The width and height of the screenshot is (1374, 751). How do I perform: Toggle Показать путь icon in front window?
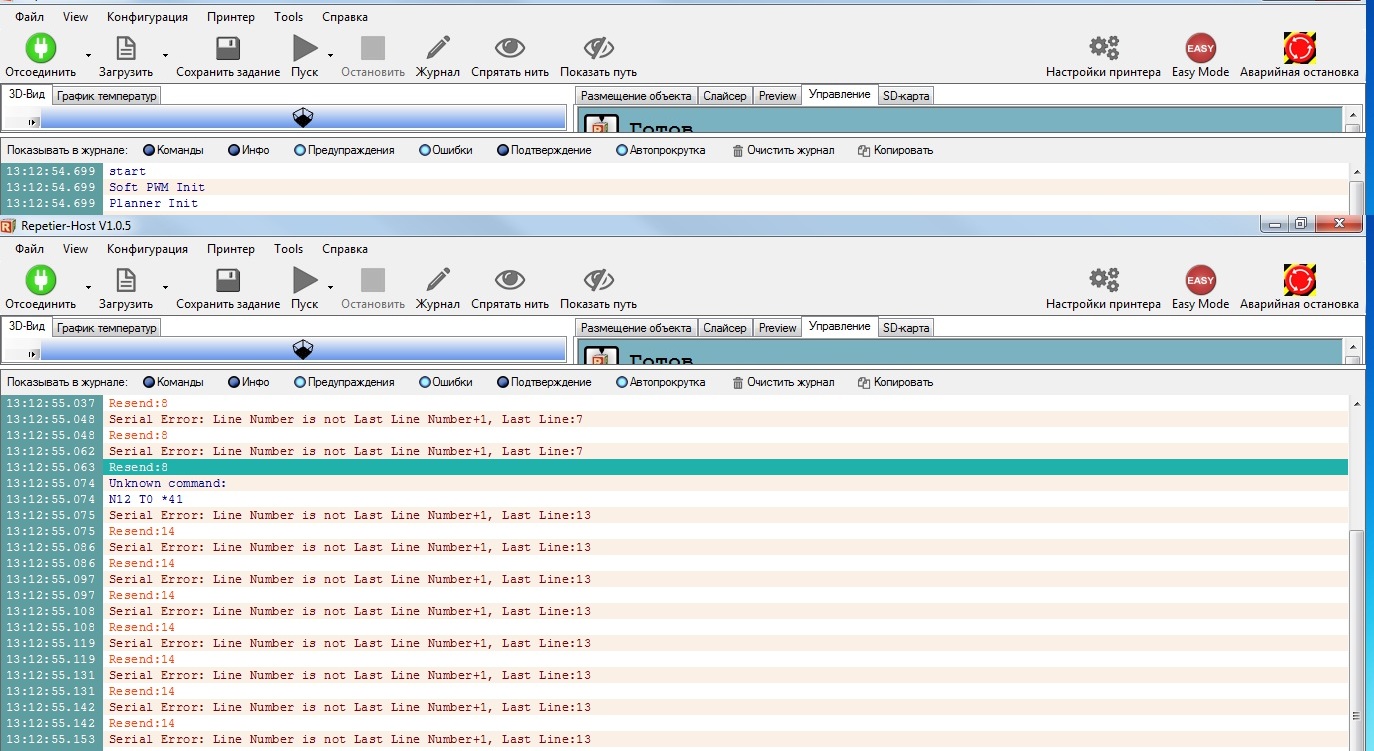pos(598,280)
